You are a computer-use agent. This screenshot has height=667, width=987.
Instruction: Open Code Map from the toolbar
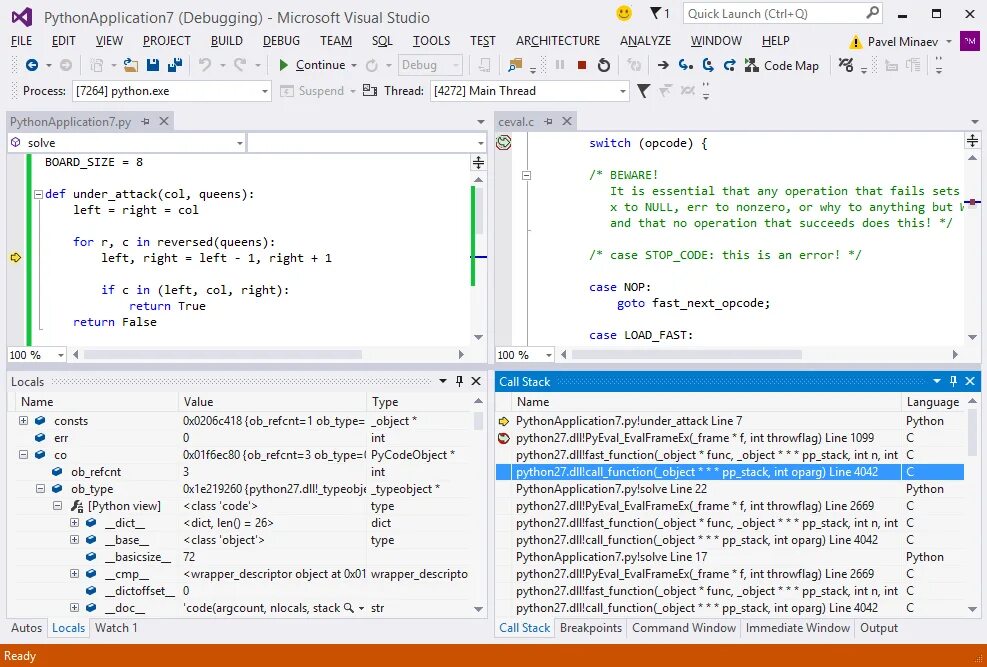tap(781, 65)
